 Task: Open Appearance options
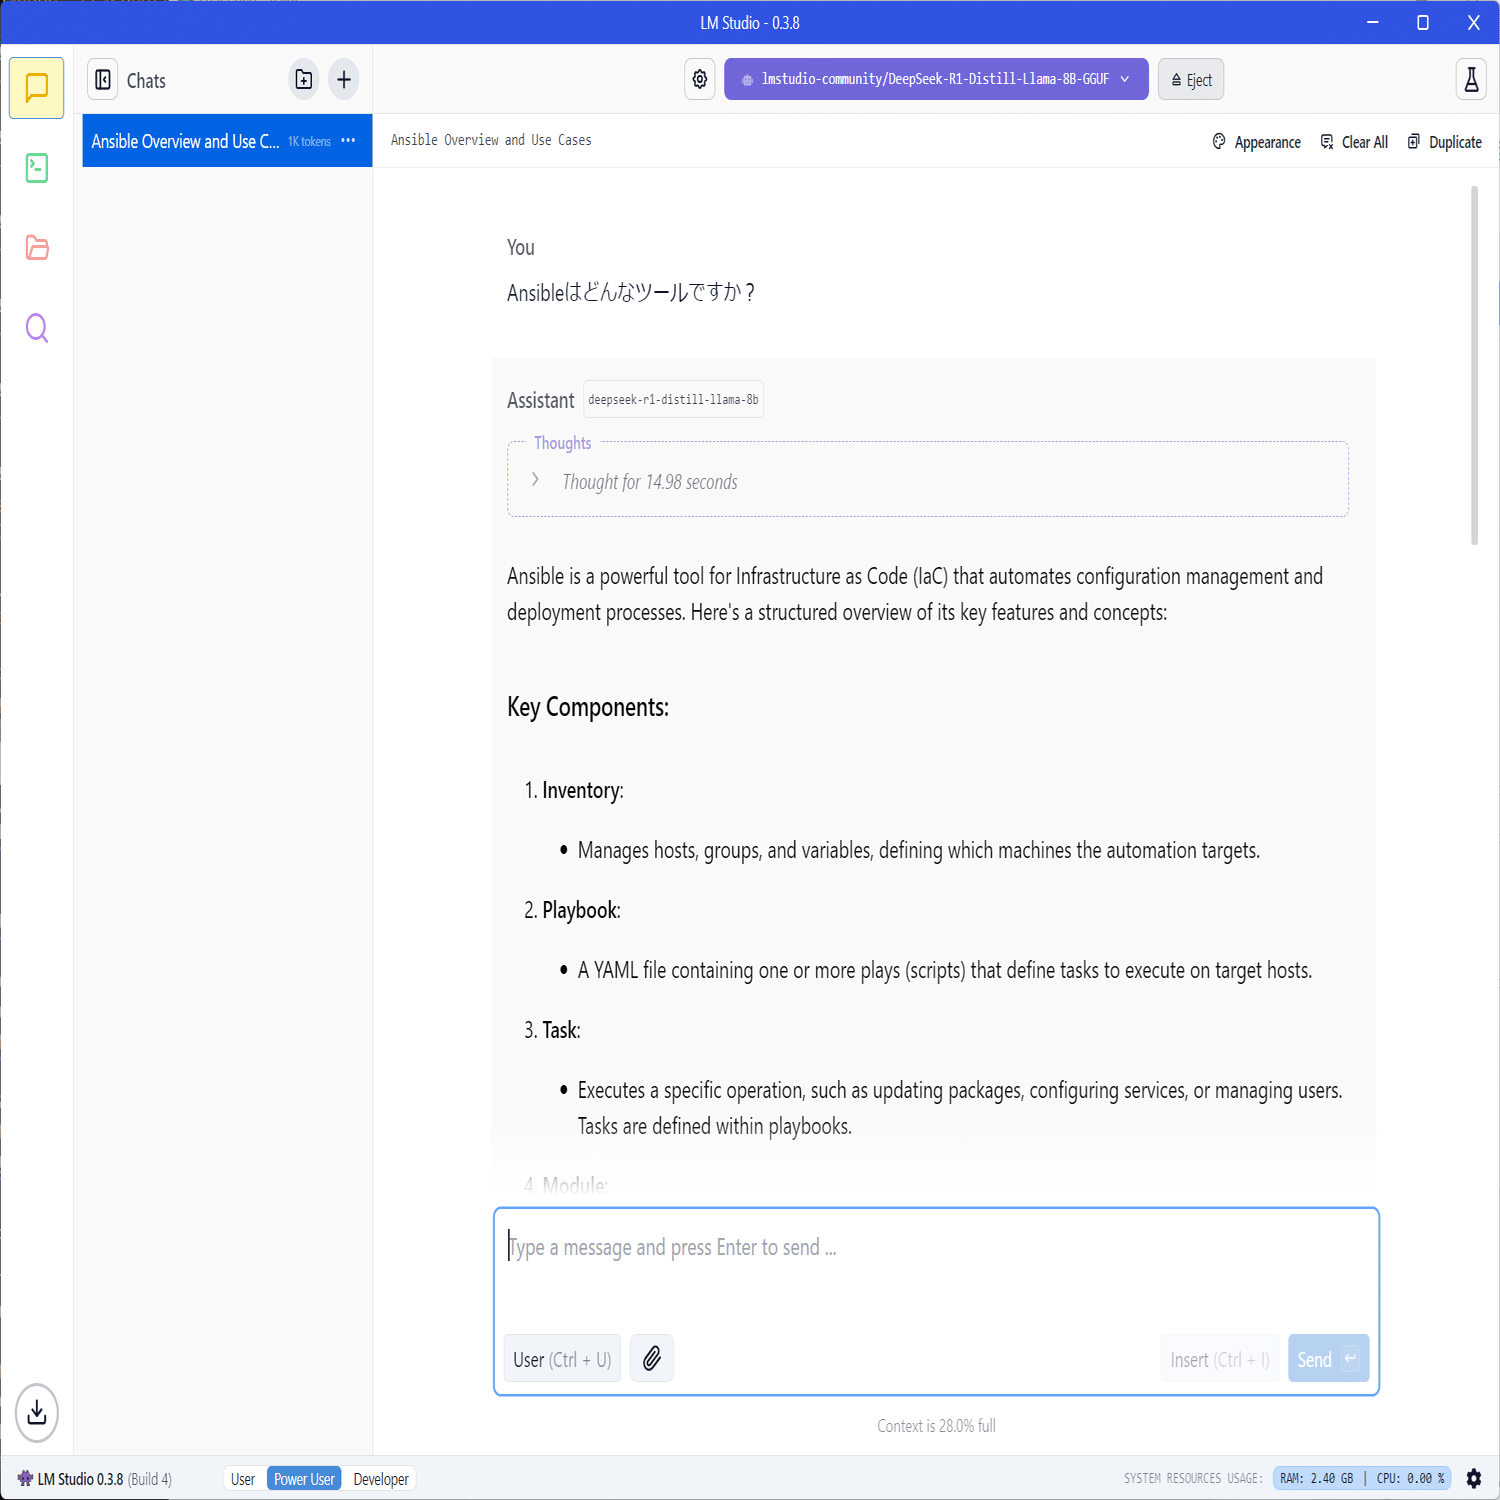tap(1257, 142)
